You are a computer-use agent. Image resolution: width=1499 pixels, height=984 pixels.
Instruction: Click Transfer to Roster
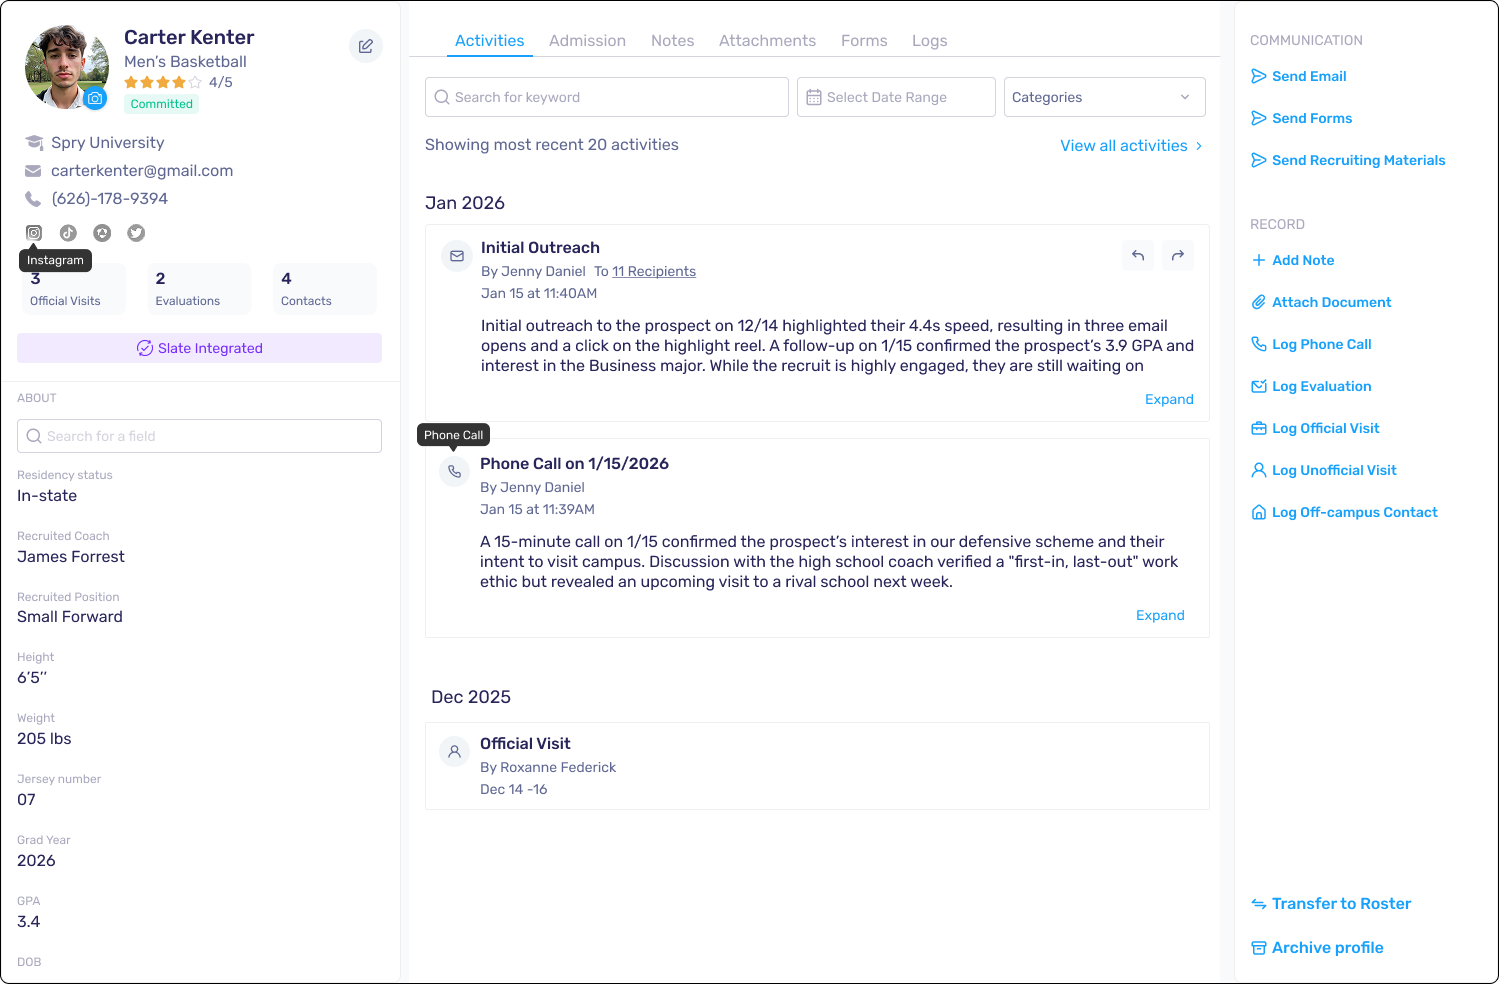point(1341,904)
